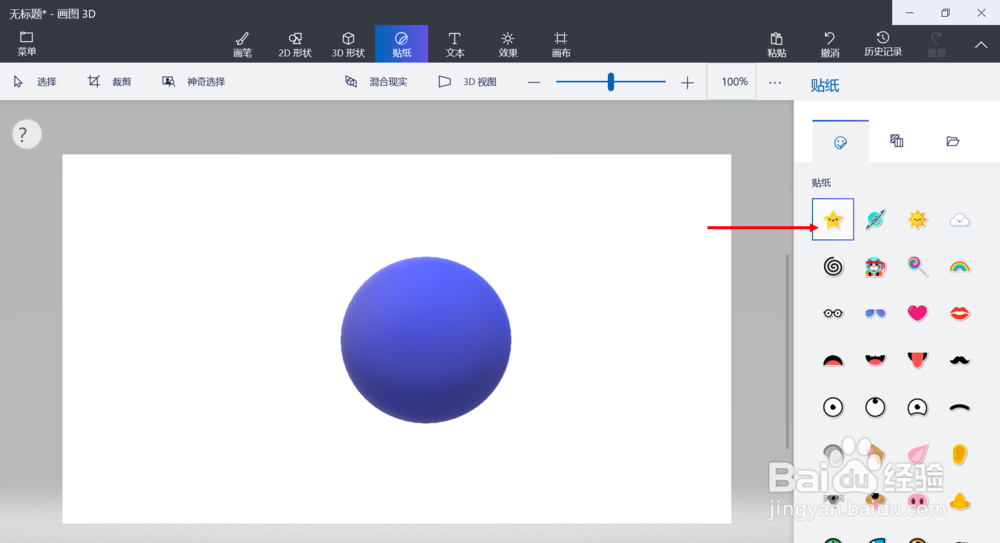The image size is (1000, 543).
Task: Choose the yellow nose sticker
Action: point(959,502)
